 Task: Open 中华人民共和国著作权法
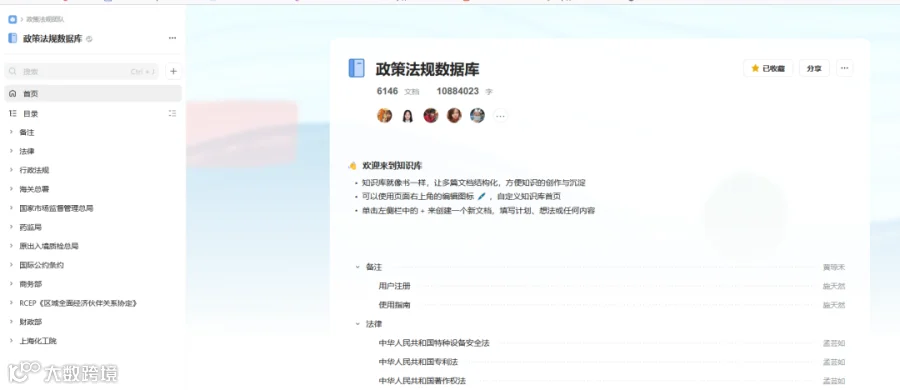pyautogui.click(x=422, y=381)
